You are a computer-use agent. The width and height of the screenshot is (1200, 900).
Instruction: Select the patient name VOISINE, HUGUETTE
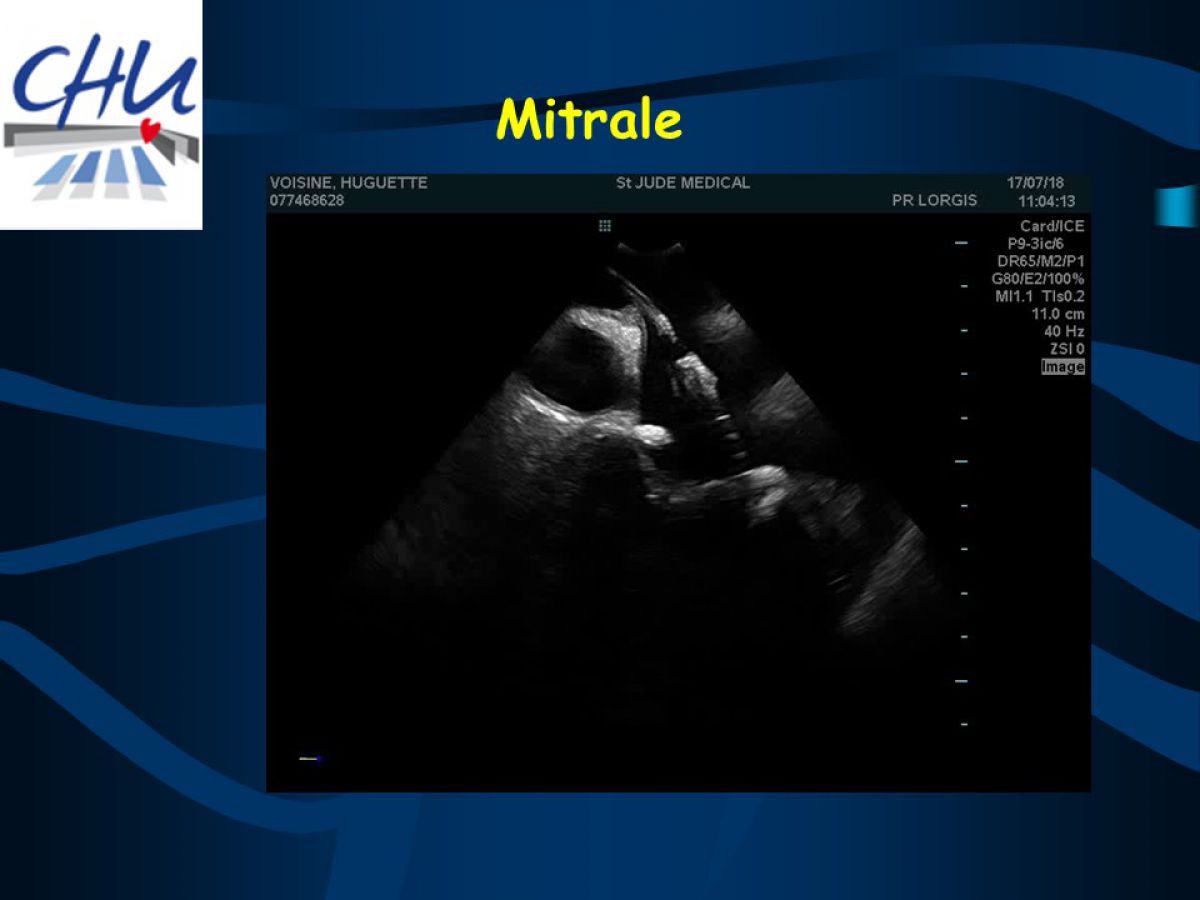click(x=349, y=183)
